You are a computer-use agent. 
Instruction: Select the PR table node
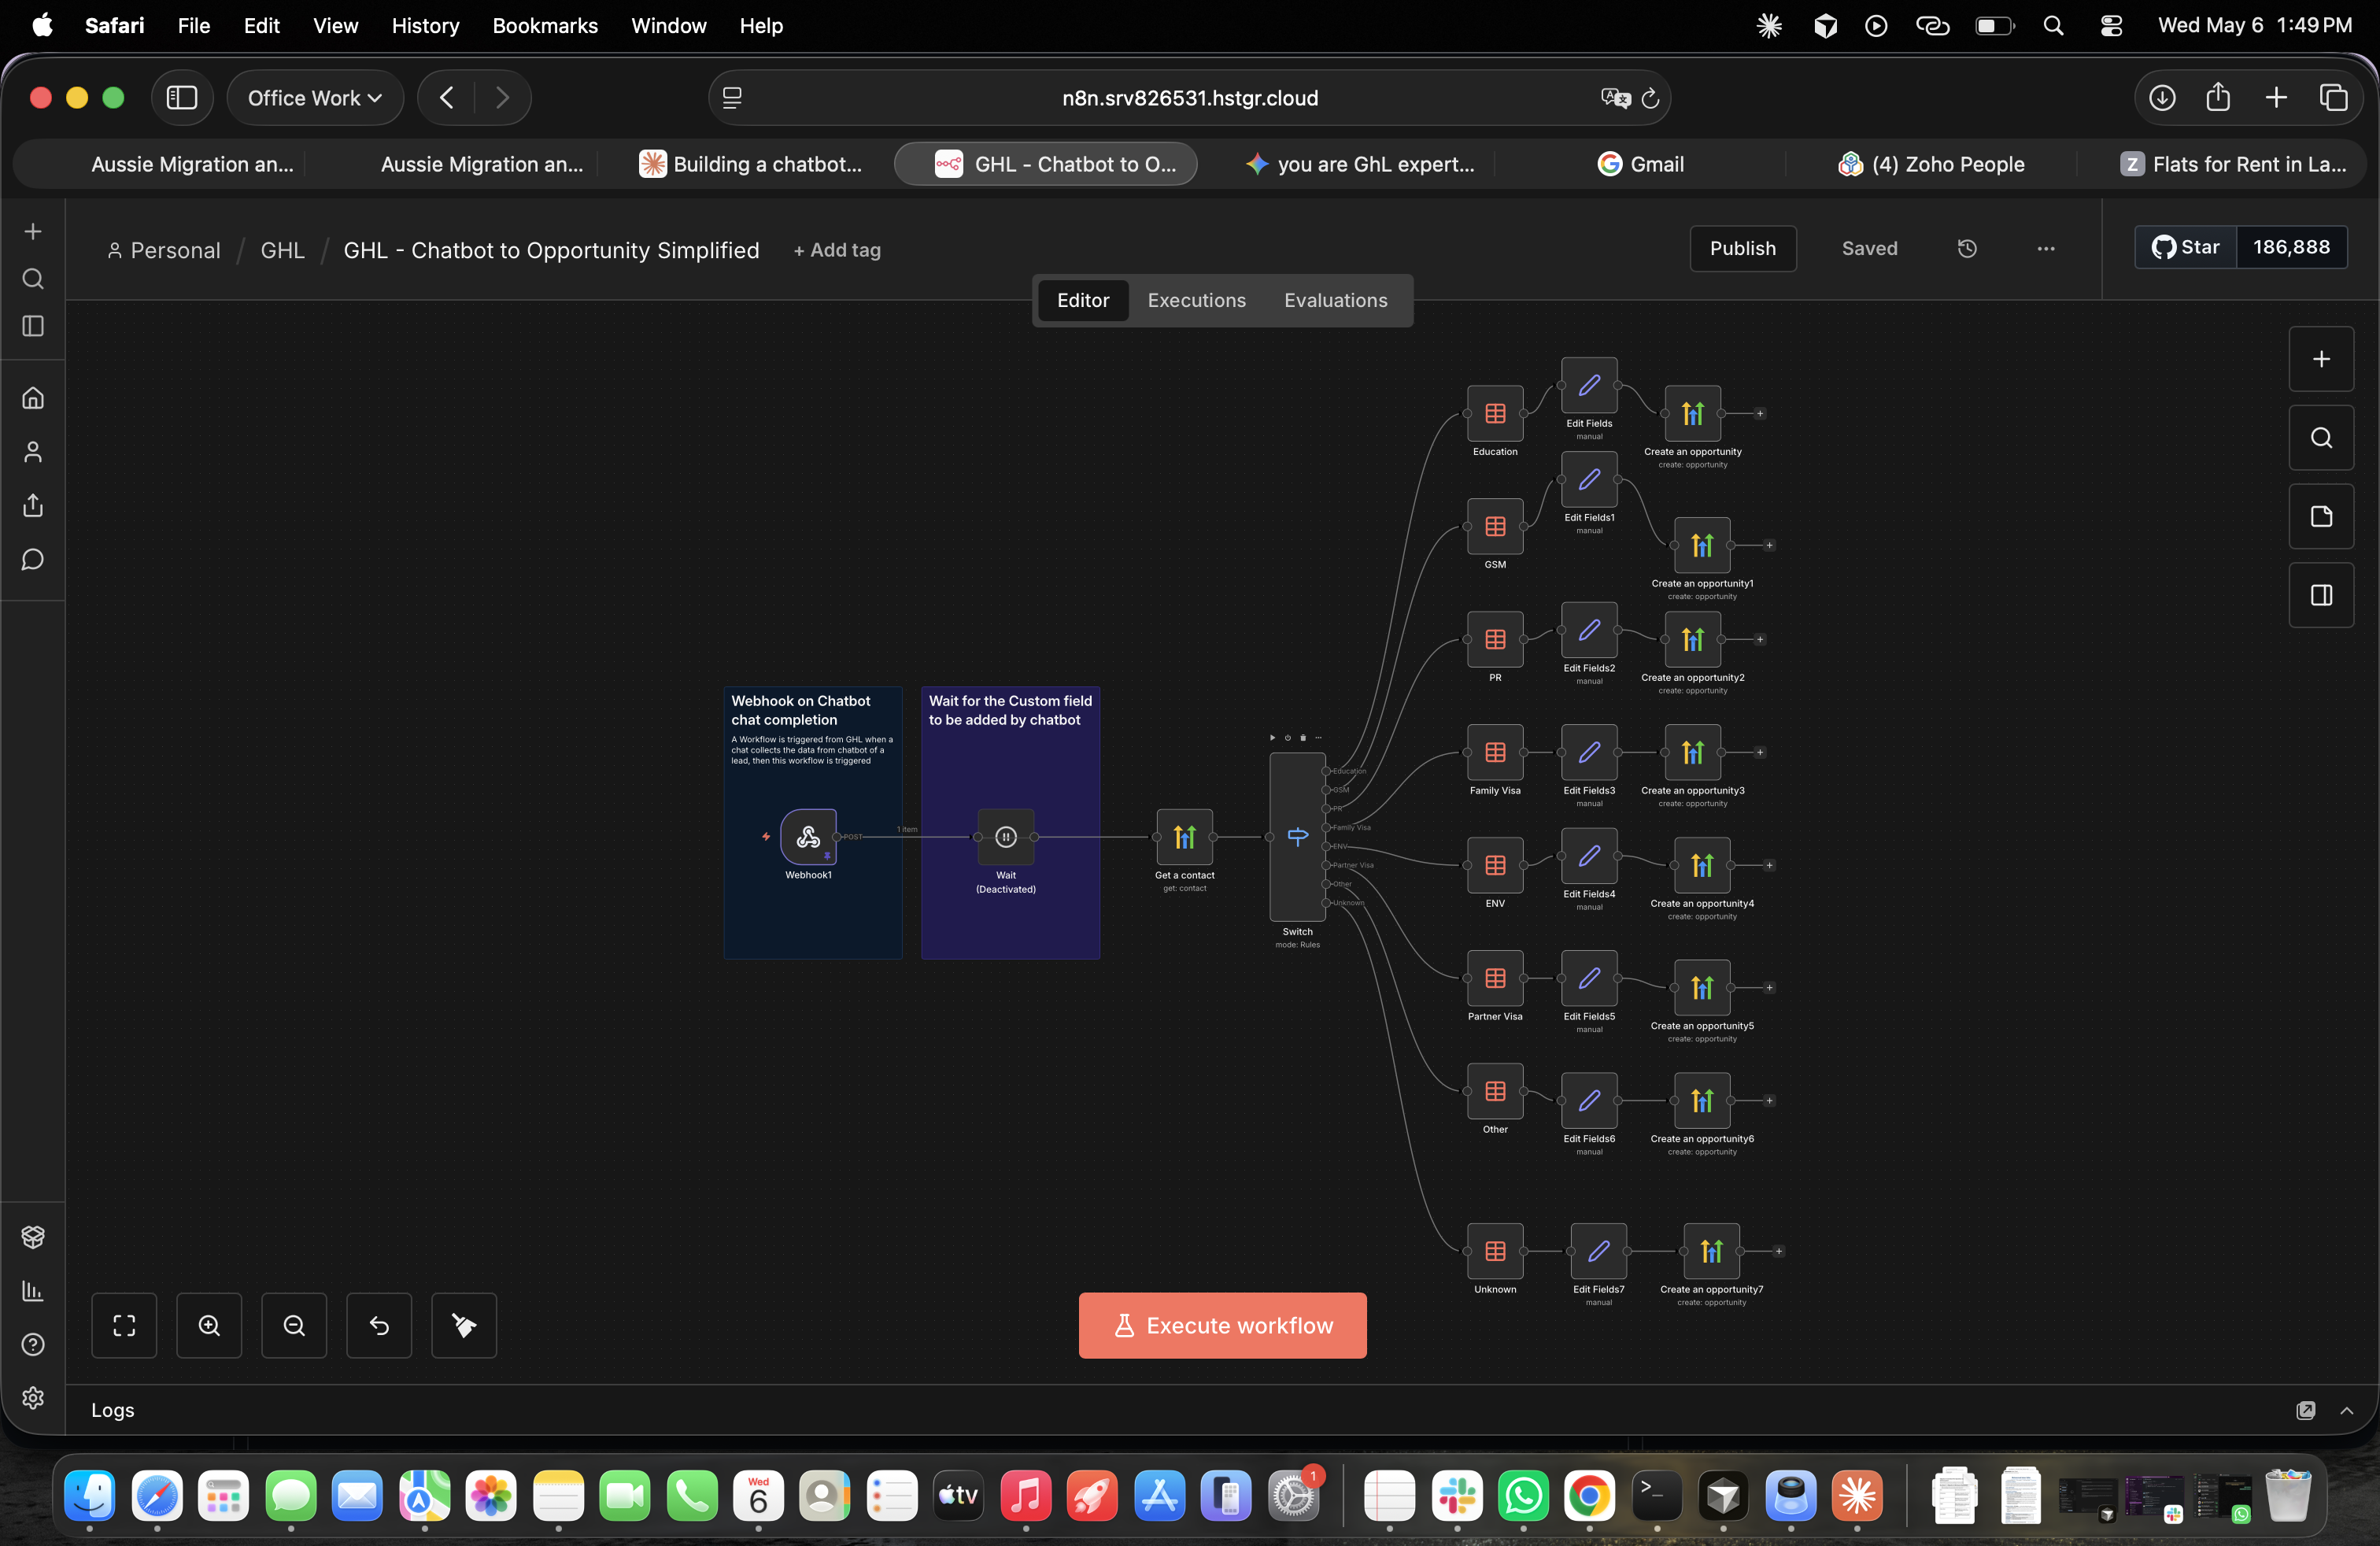[x=1494, y=639]
